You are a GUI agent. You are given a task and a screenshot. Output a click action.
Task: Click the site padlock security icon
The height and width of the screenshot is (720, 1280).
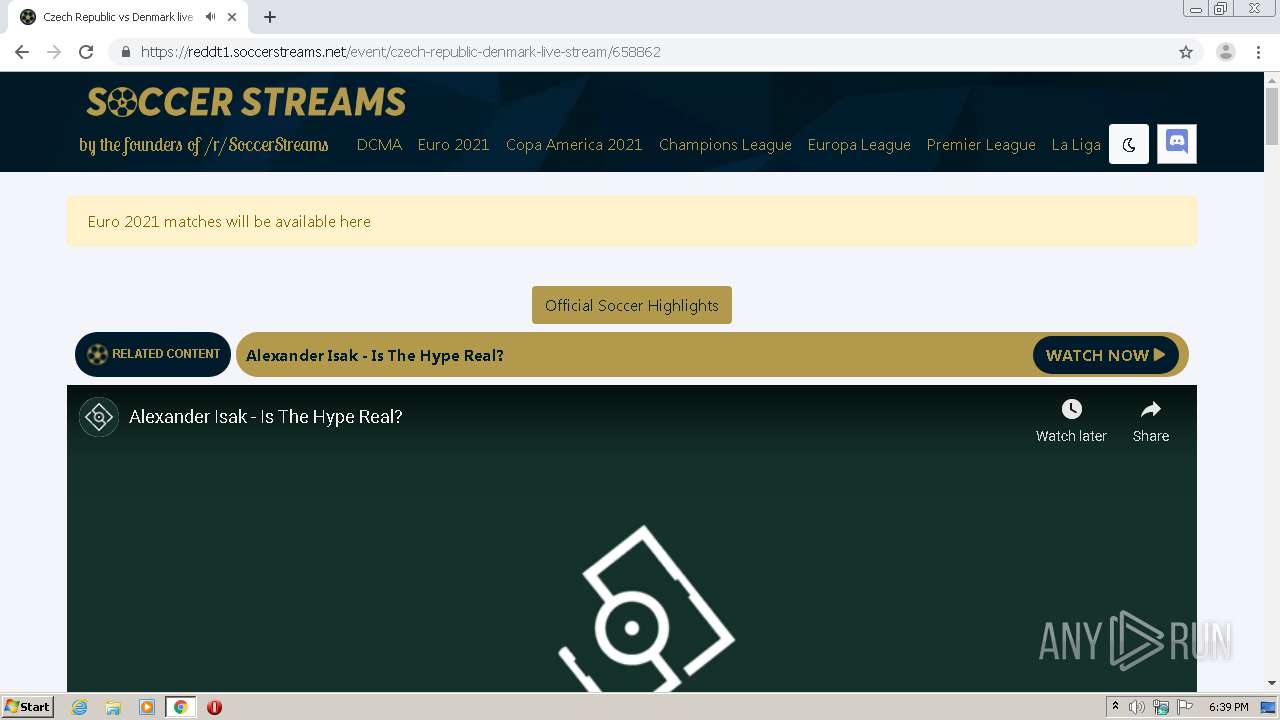[126, 52]
